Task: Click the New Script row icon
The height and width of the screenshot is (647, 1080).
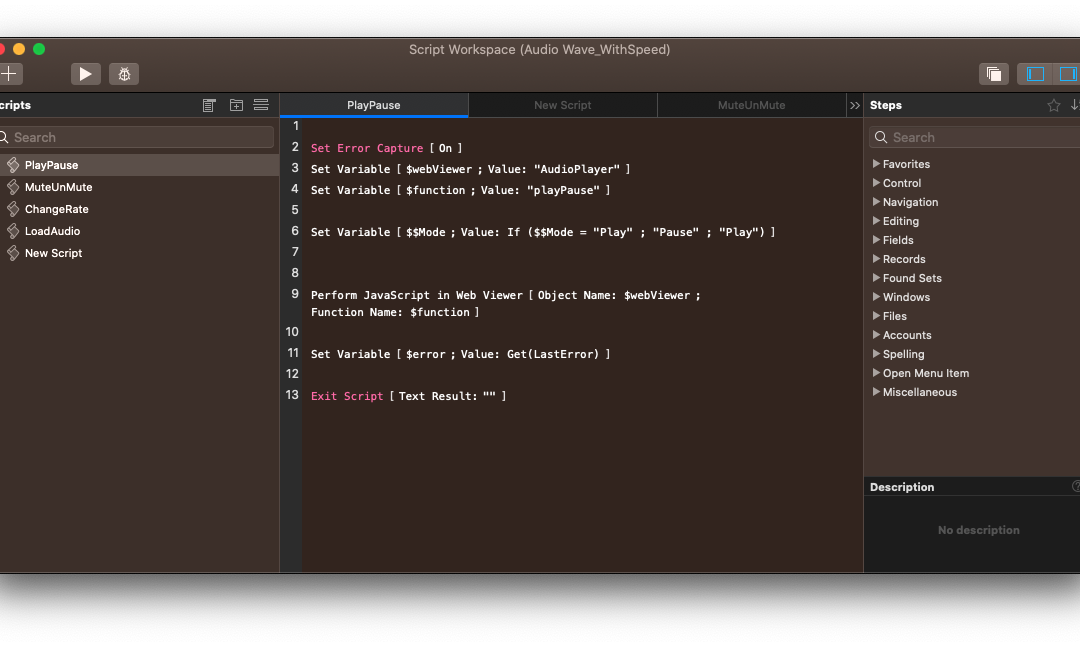Action: pyautogui.click(x=13, y=254)
